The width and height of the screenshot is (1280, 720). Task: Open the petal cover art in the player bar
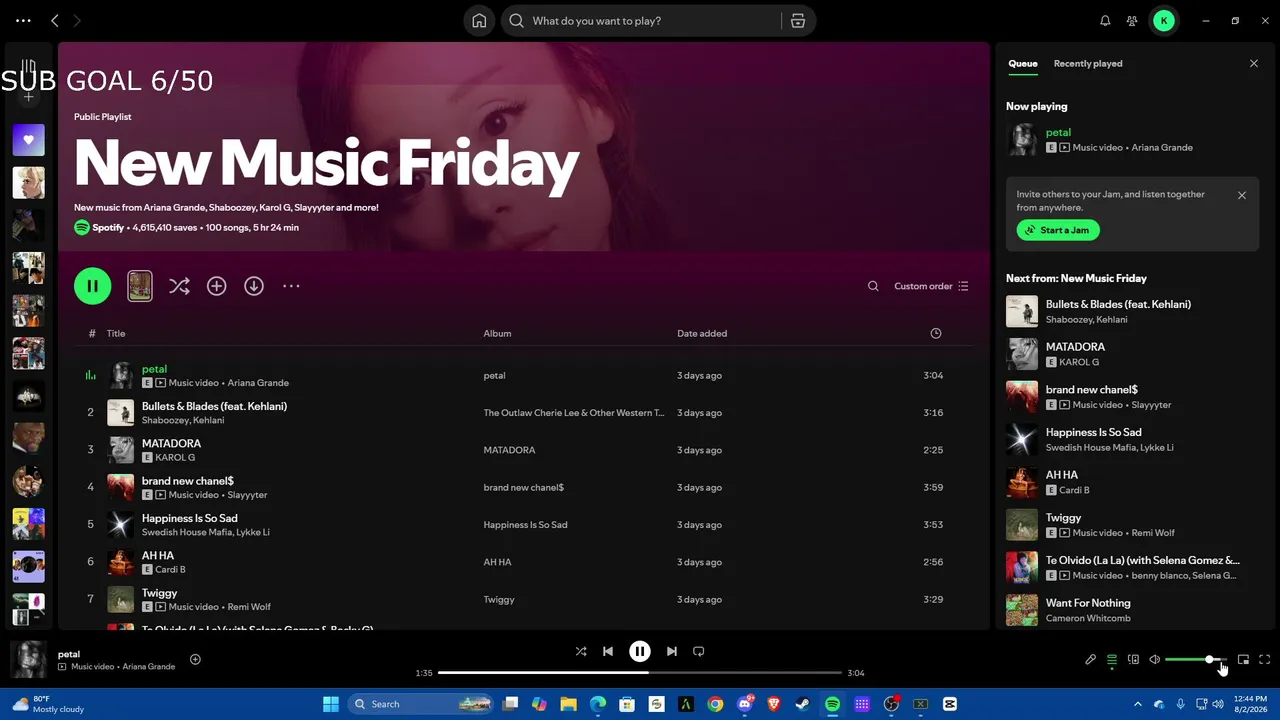click(28, 659)
